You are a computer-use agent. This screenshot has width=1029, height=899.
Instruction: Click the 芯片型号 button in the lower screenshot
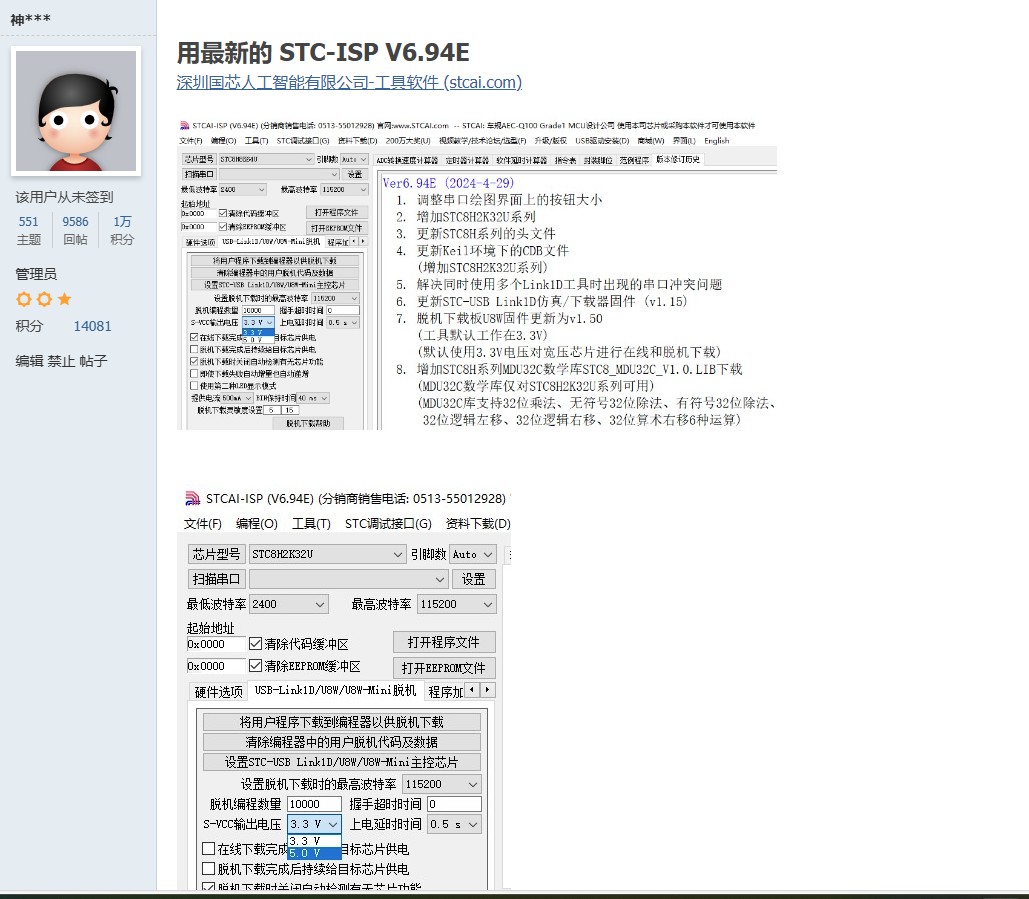pyautogui.click(x=216, y=554)
